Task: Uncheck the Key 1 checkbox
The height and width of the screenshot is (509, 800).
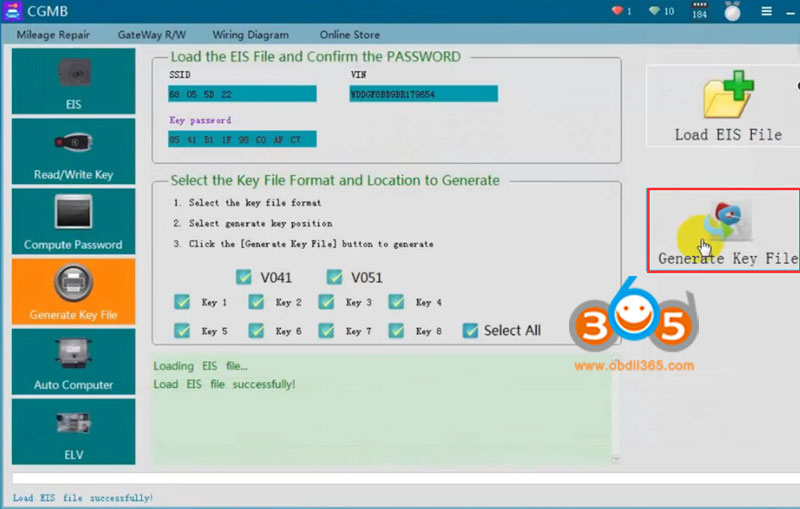Action: (x=182, y=302)
